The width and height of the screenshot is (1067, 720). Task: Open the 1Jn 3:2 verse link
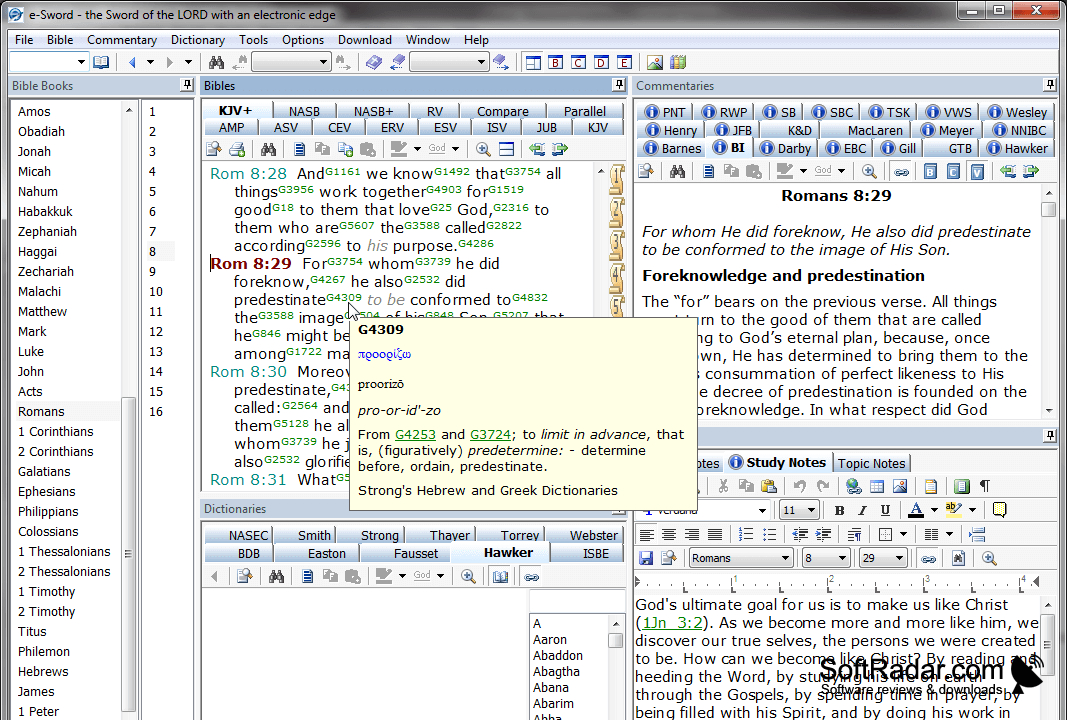(672, 623)
